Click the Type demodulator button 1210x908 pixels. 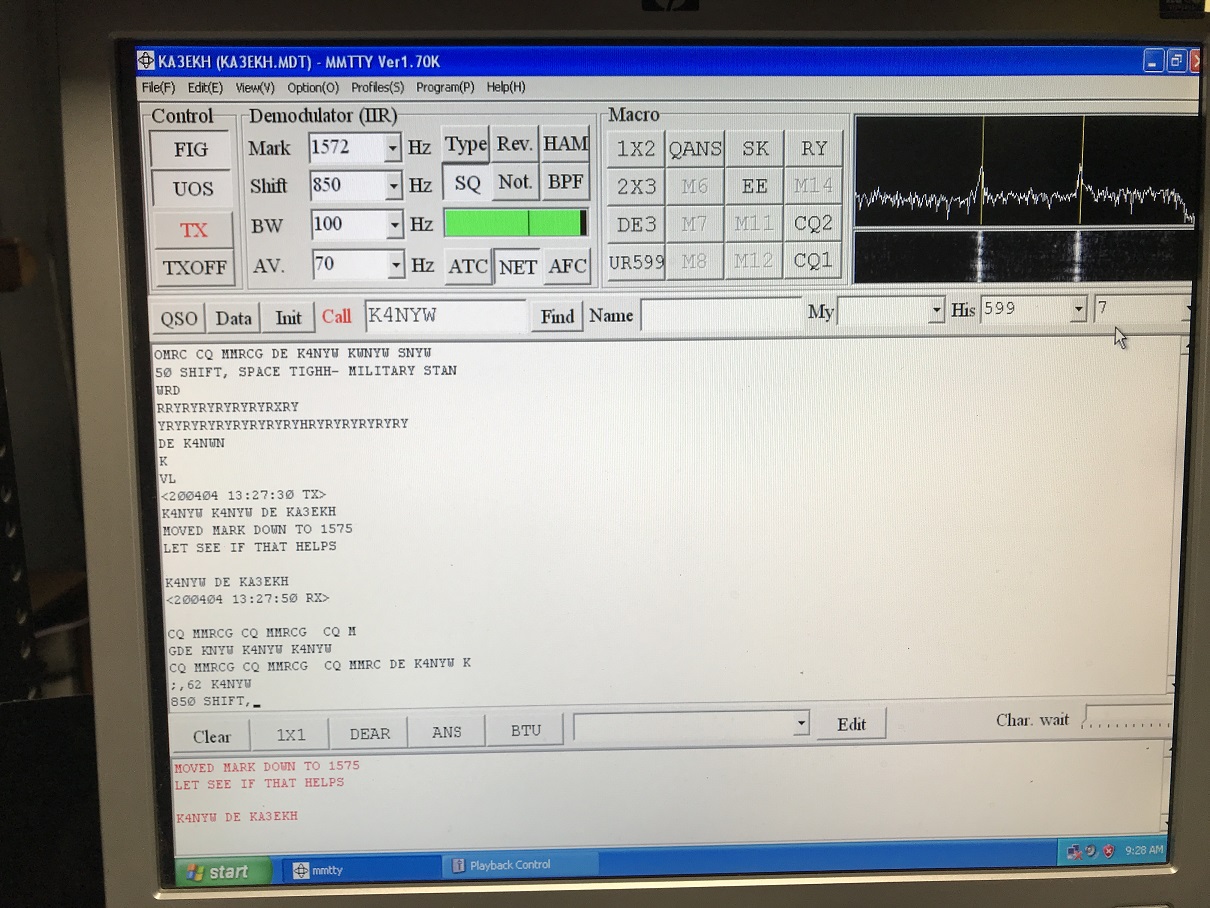pos(465,145)
